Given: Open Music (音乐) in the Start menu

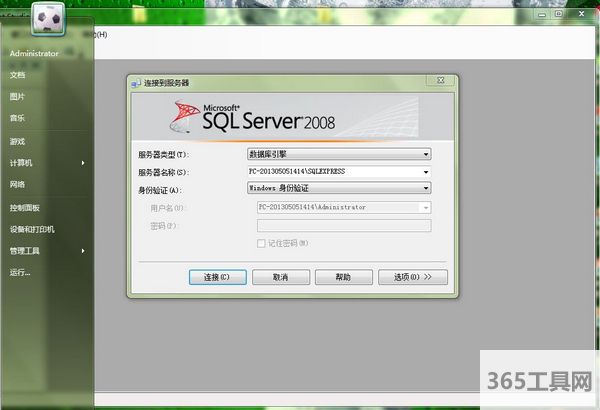Looking at the screenshot, I should [17, 118].
